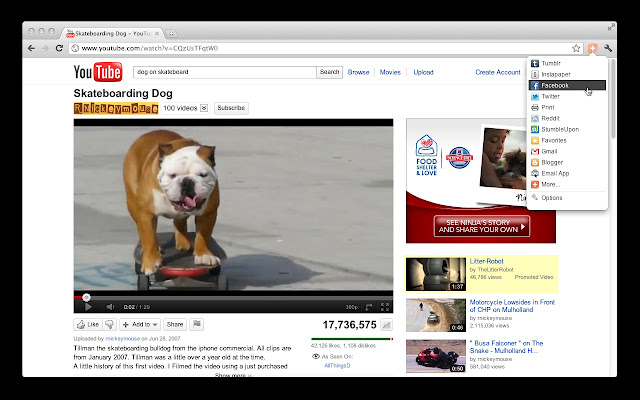Mute the video volume icon
This screenshot has height=400, width=640.
pyautogui.click(x=110, y=307)
